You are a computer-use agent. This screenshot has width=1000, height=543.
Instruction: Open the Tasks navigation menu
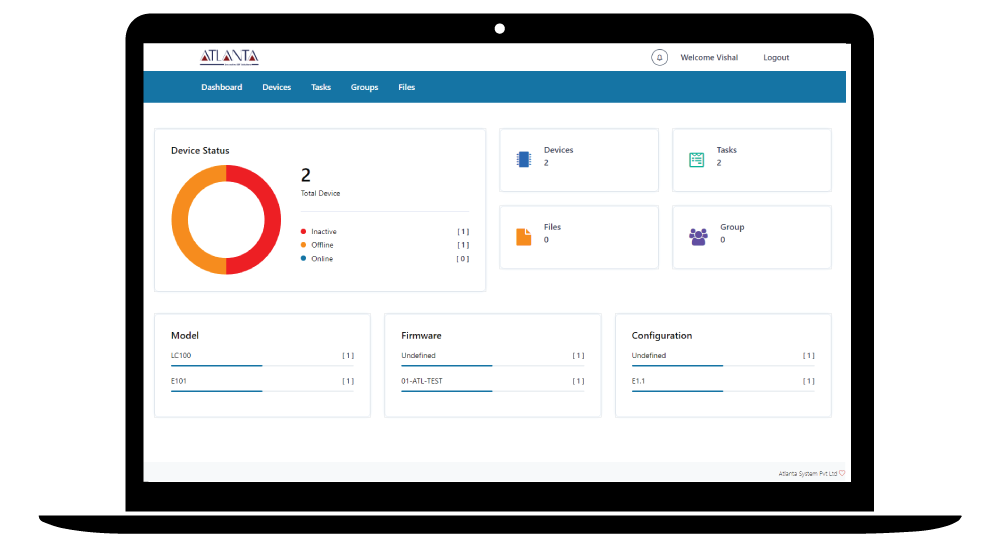pyautogui.click(x=320, y=88)
